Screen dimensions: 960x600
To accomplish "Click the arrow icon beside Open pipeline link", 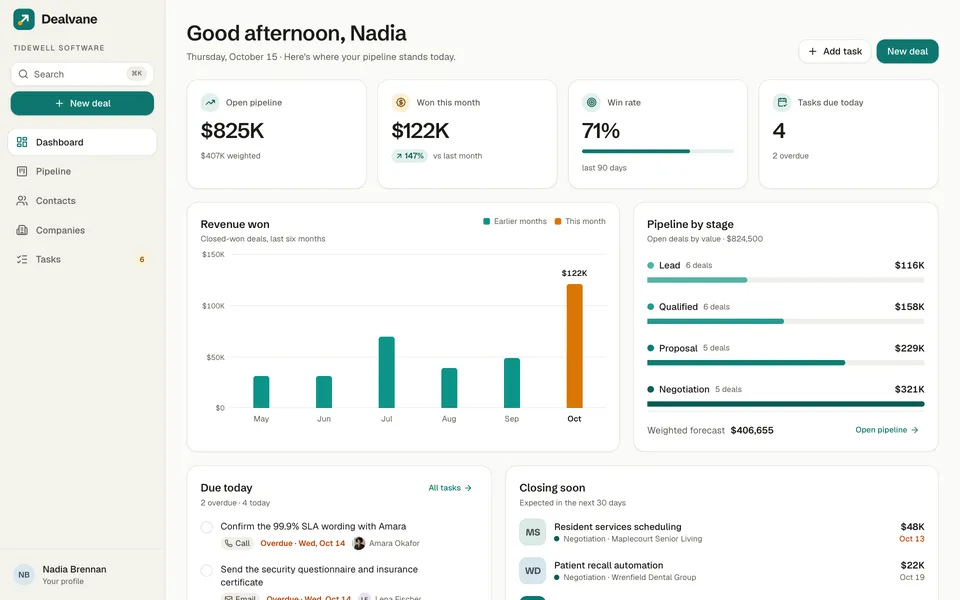I will [915, 430].
